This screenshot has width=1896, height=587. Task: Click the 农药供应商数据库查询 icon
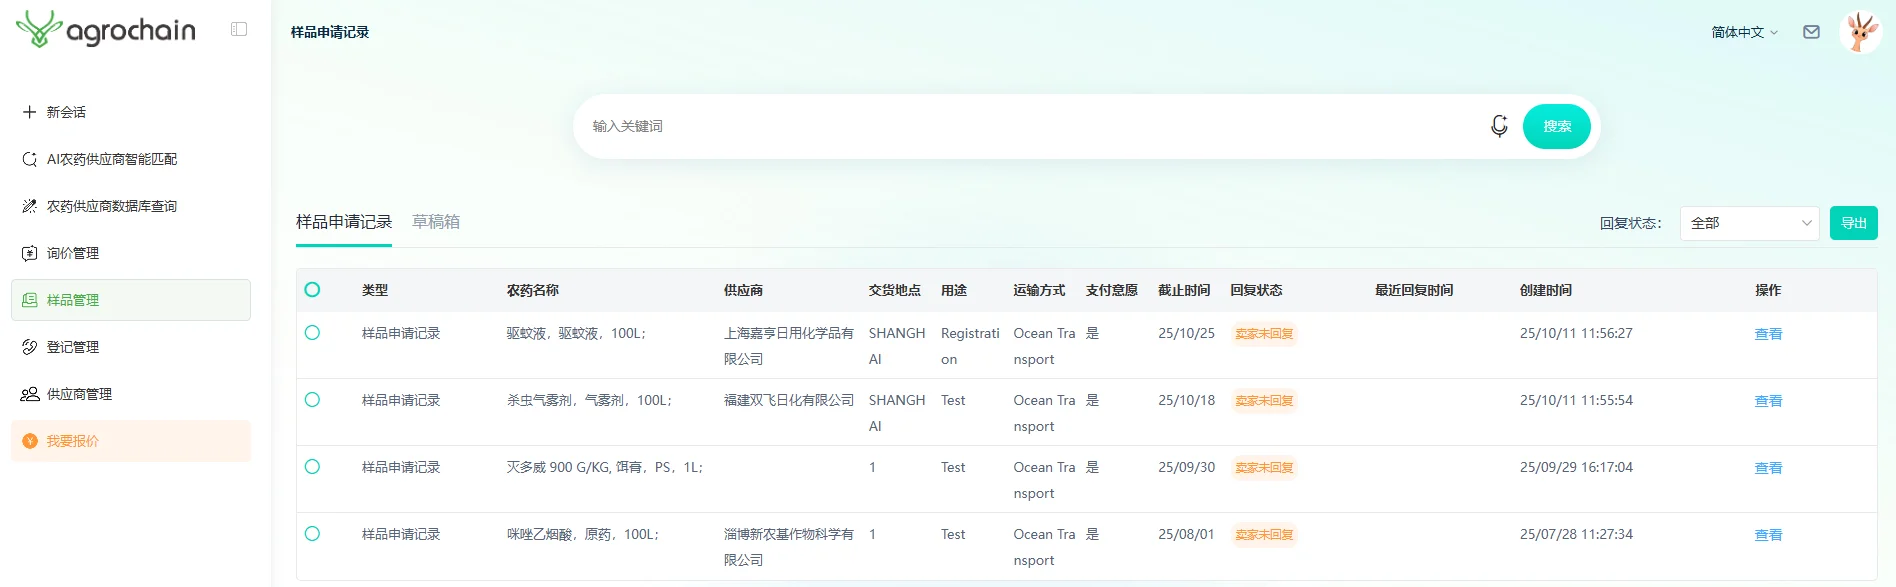tap(29, 206)
